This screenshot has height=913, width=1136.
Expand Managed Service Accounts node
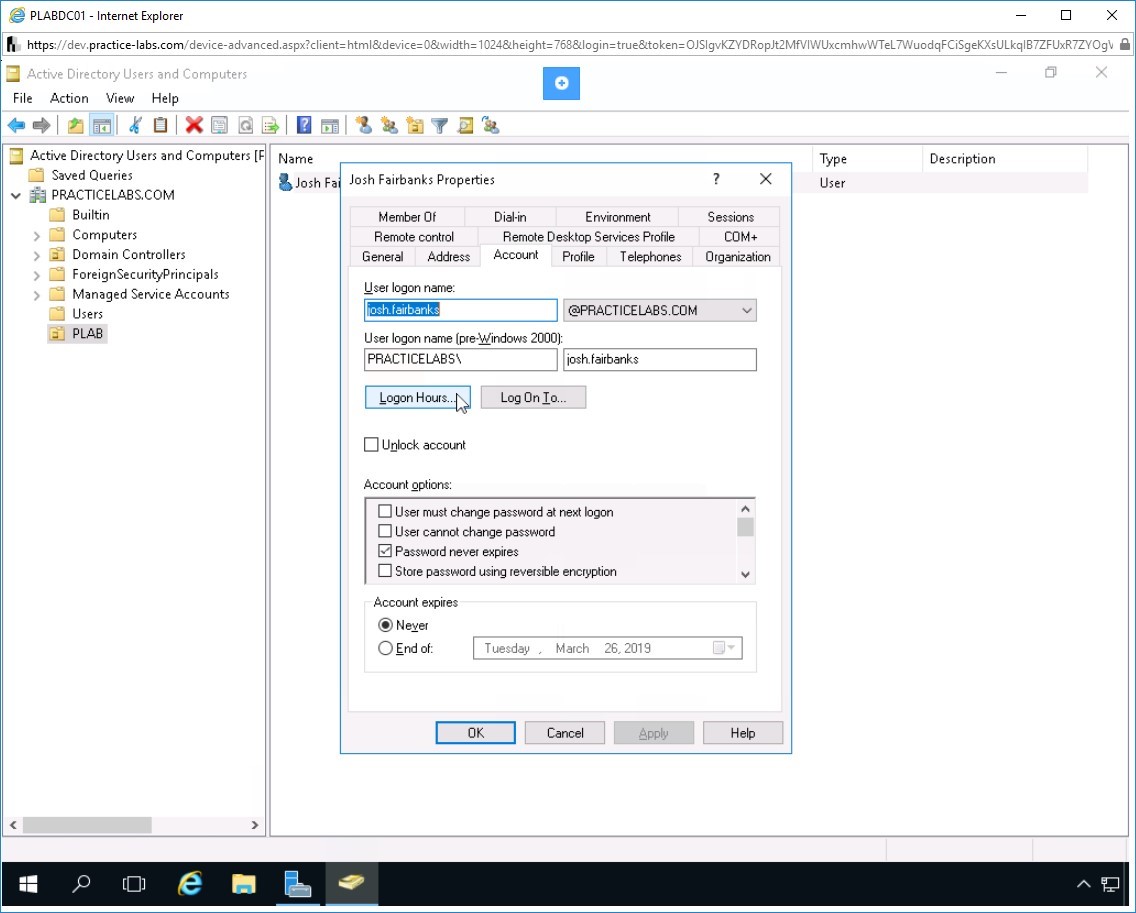coord(36,295)
